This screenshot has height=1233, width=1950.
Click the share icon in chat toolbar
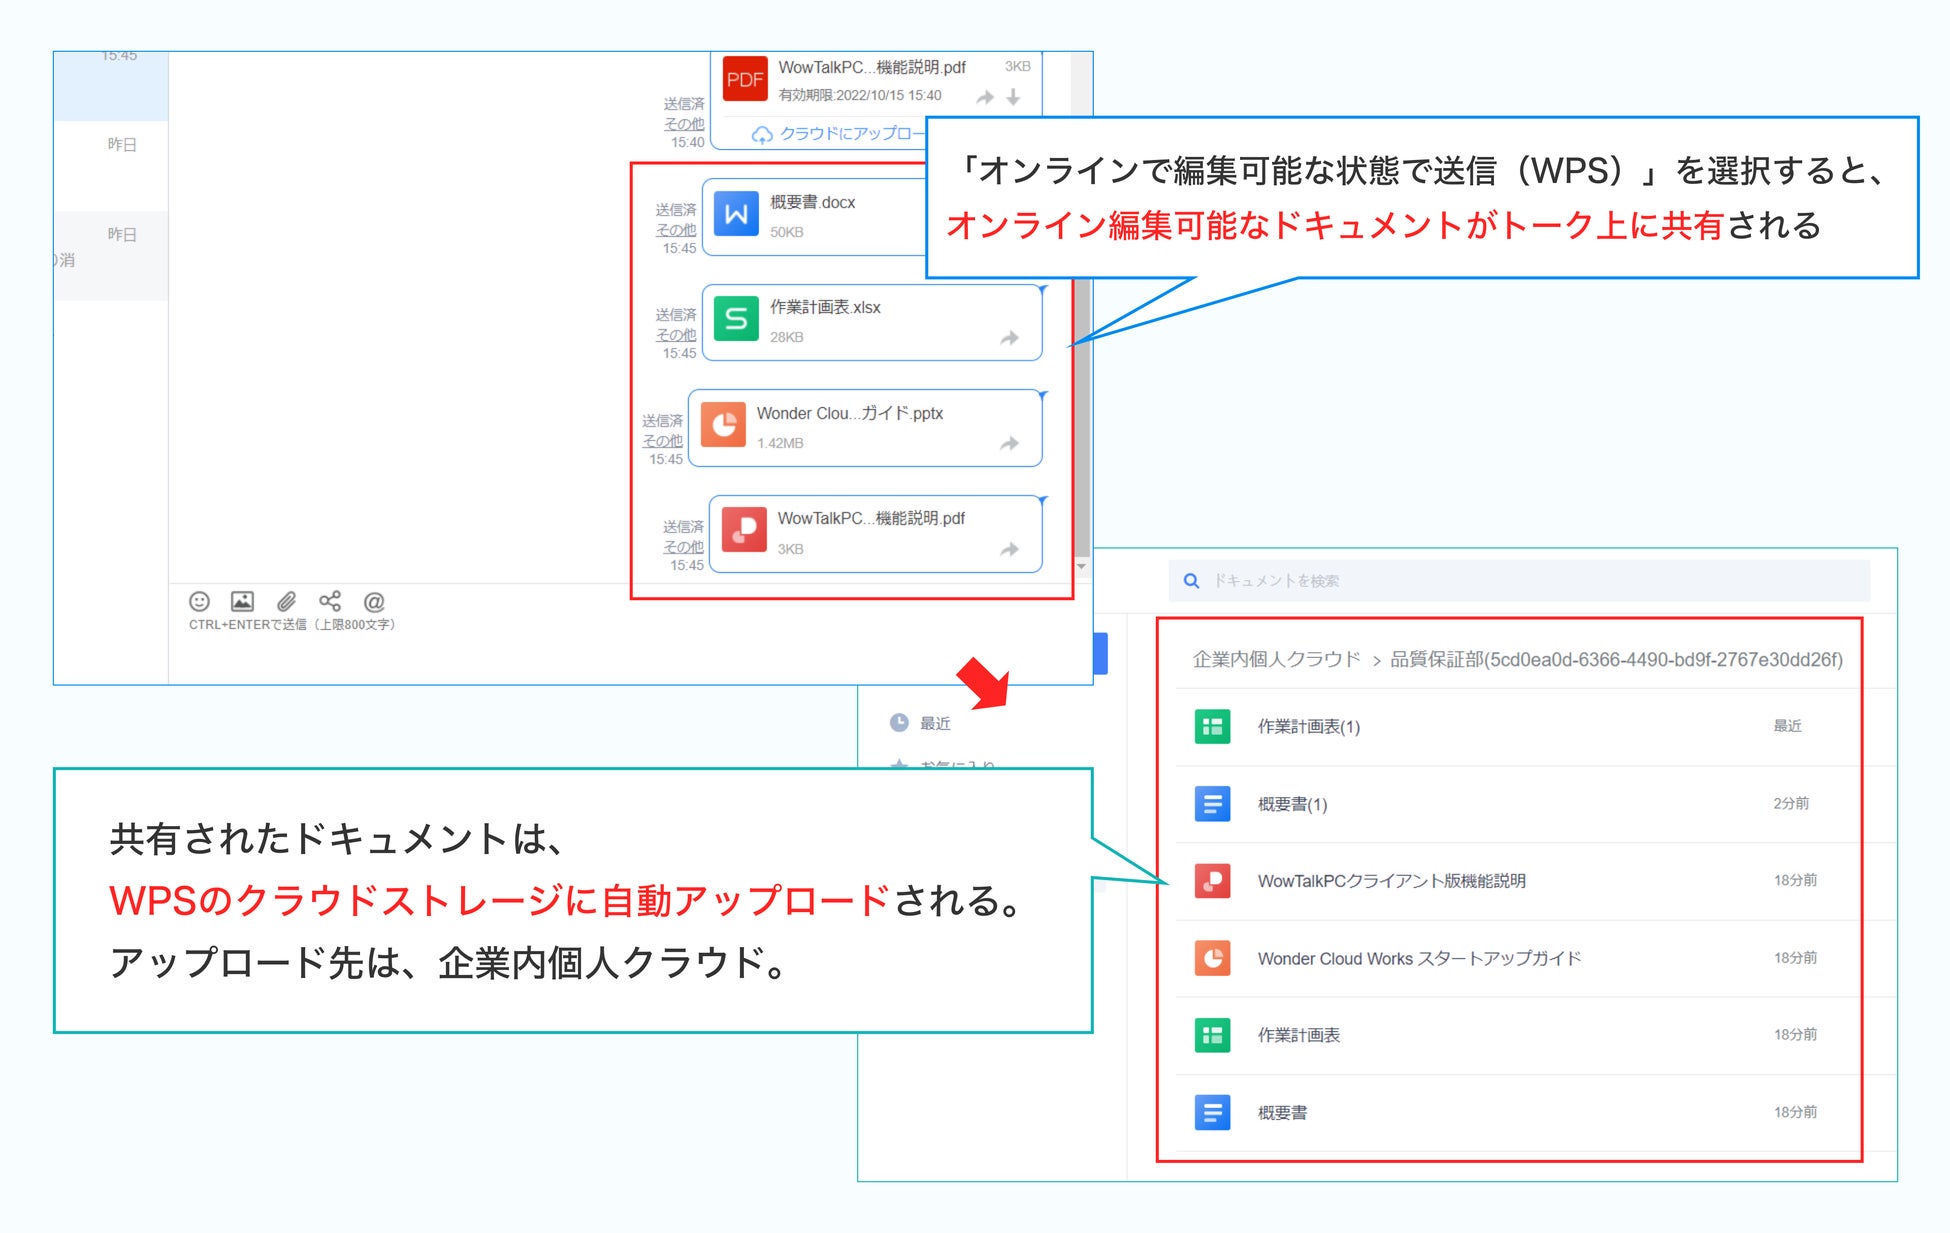pos(330,601)
